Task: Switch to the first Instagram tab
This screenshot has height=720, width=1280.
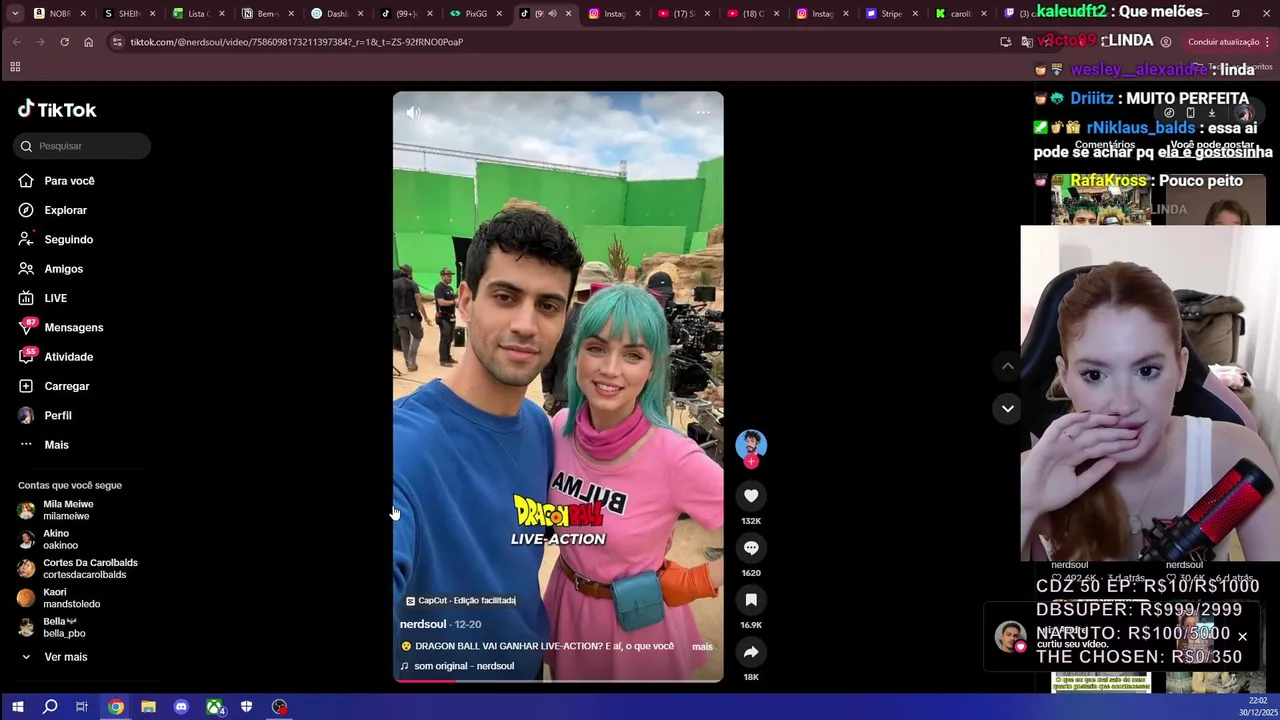Action: (612, 14)
